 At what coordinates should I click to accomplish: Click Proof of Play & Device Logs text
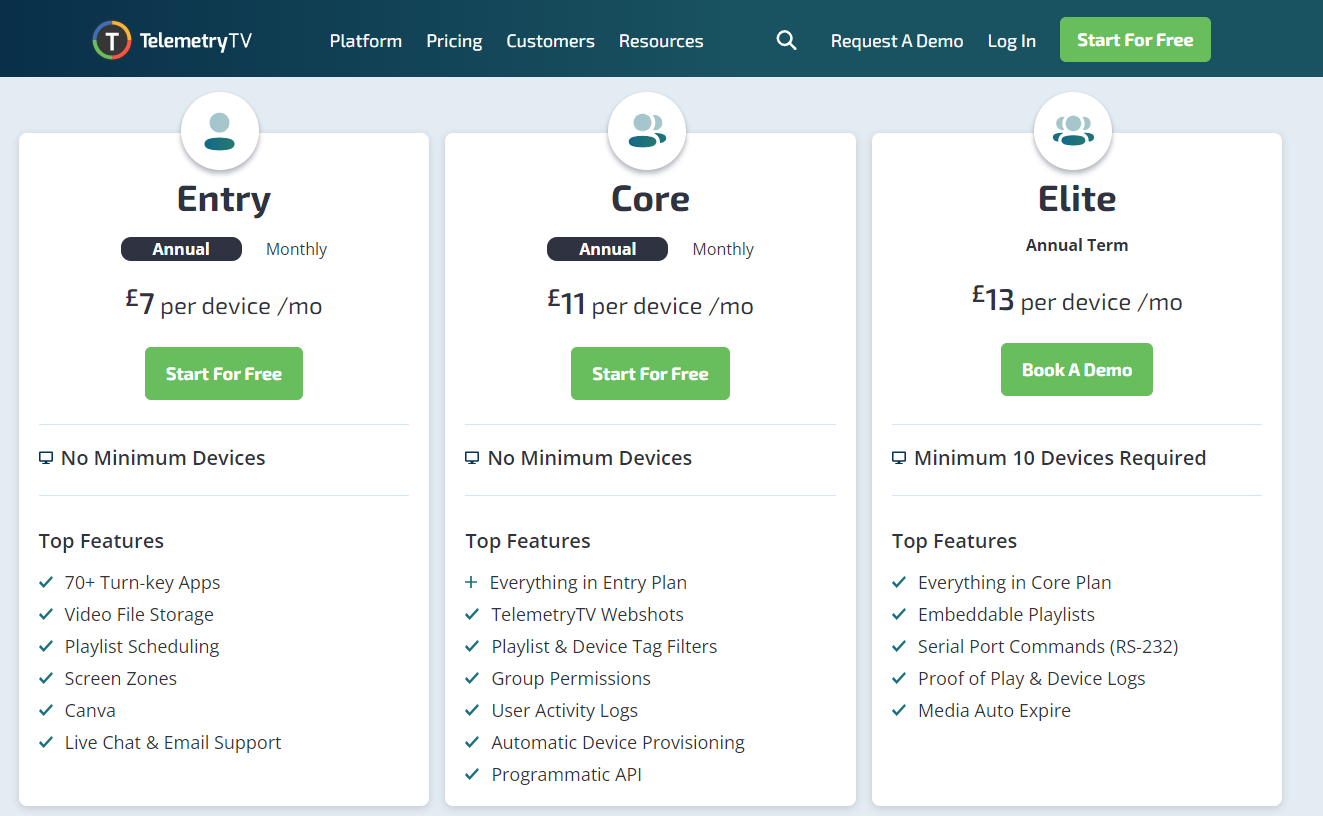(1032, 678)
